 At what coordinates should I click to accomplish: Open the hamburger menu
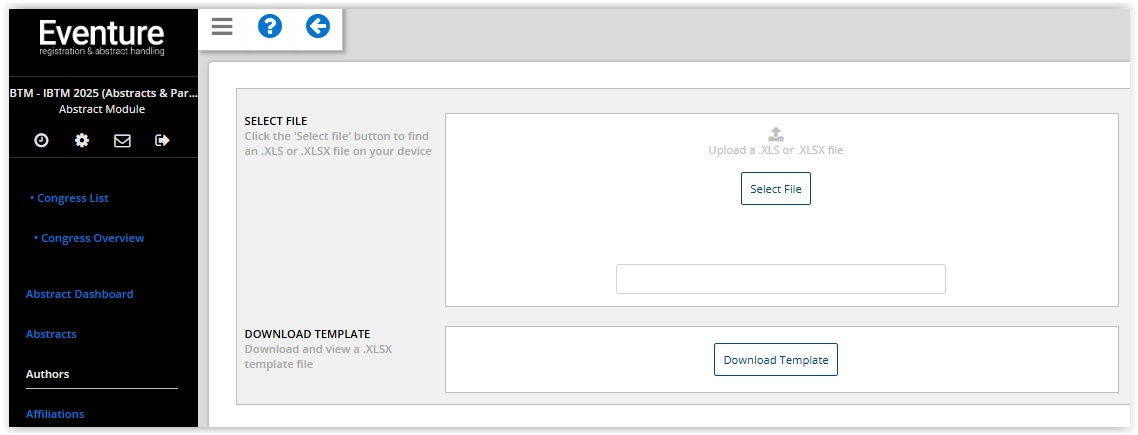coord(222,27)
